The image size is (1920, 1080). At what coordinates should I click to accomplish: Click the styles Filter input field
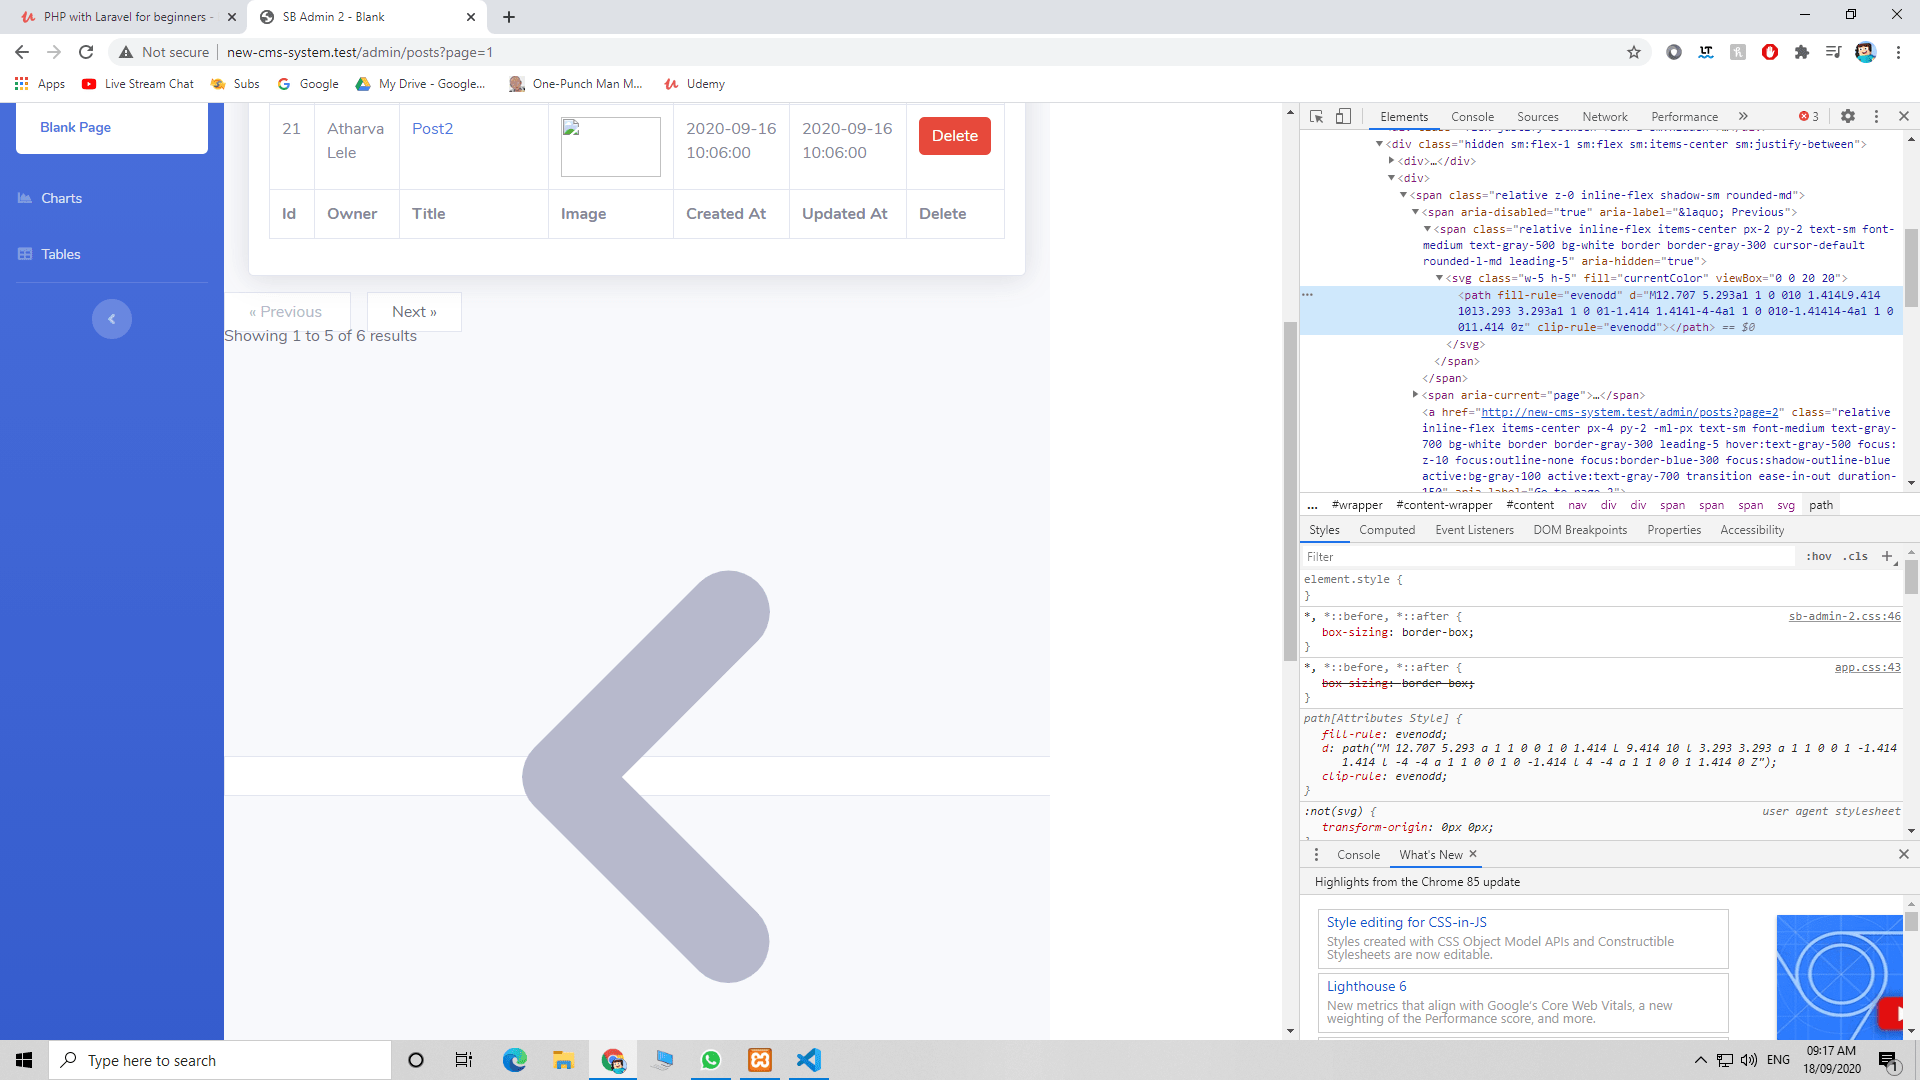(x=1548, y=556)
